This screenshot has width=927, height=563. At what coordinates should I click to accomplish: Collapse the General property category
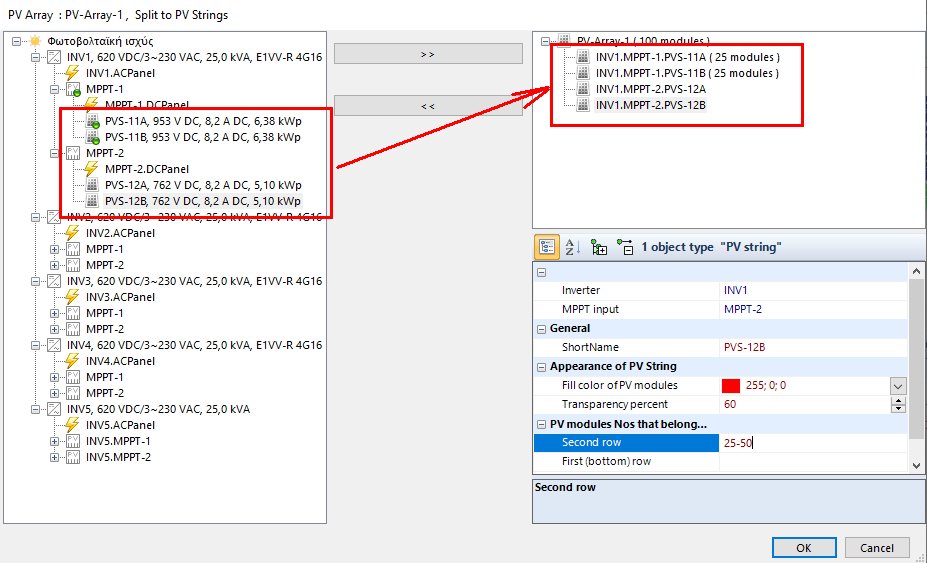coord(541,328)
